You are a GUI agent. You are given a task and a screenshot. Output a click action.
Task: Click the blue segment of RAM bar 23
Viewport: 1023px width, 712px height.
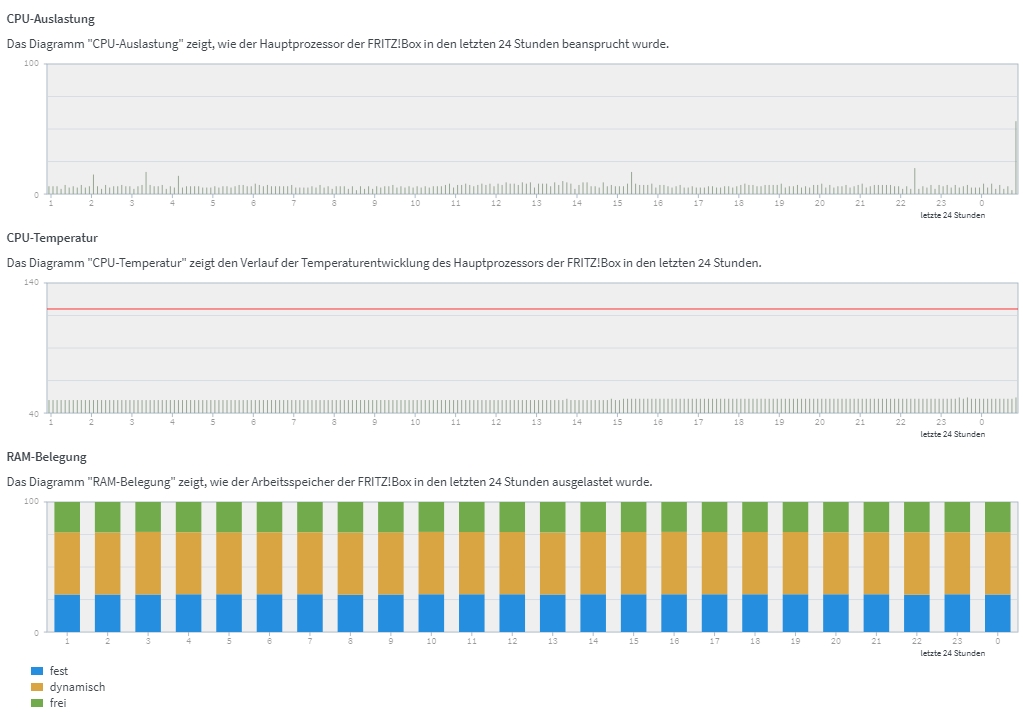tap(957, 613)
